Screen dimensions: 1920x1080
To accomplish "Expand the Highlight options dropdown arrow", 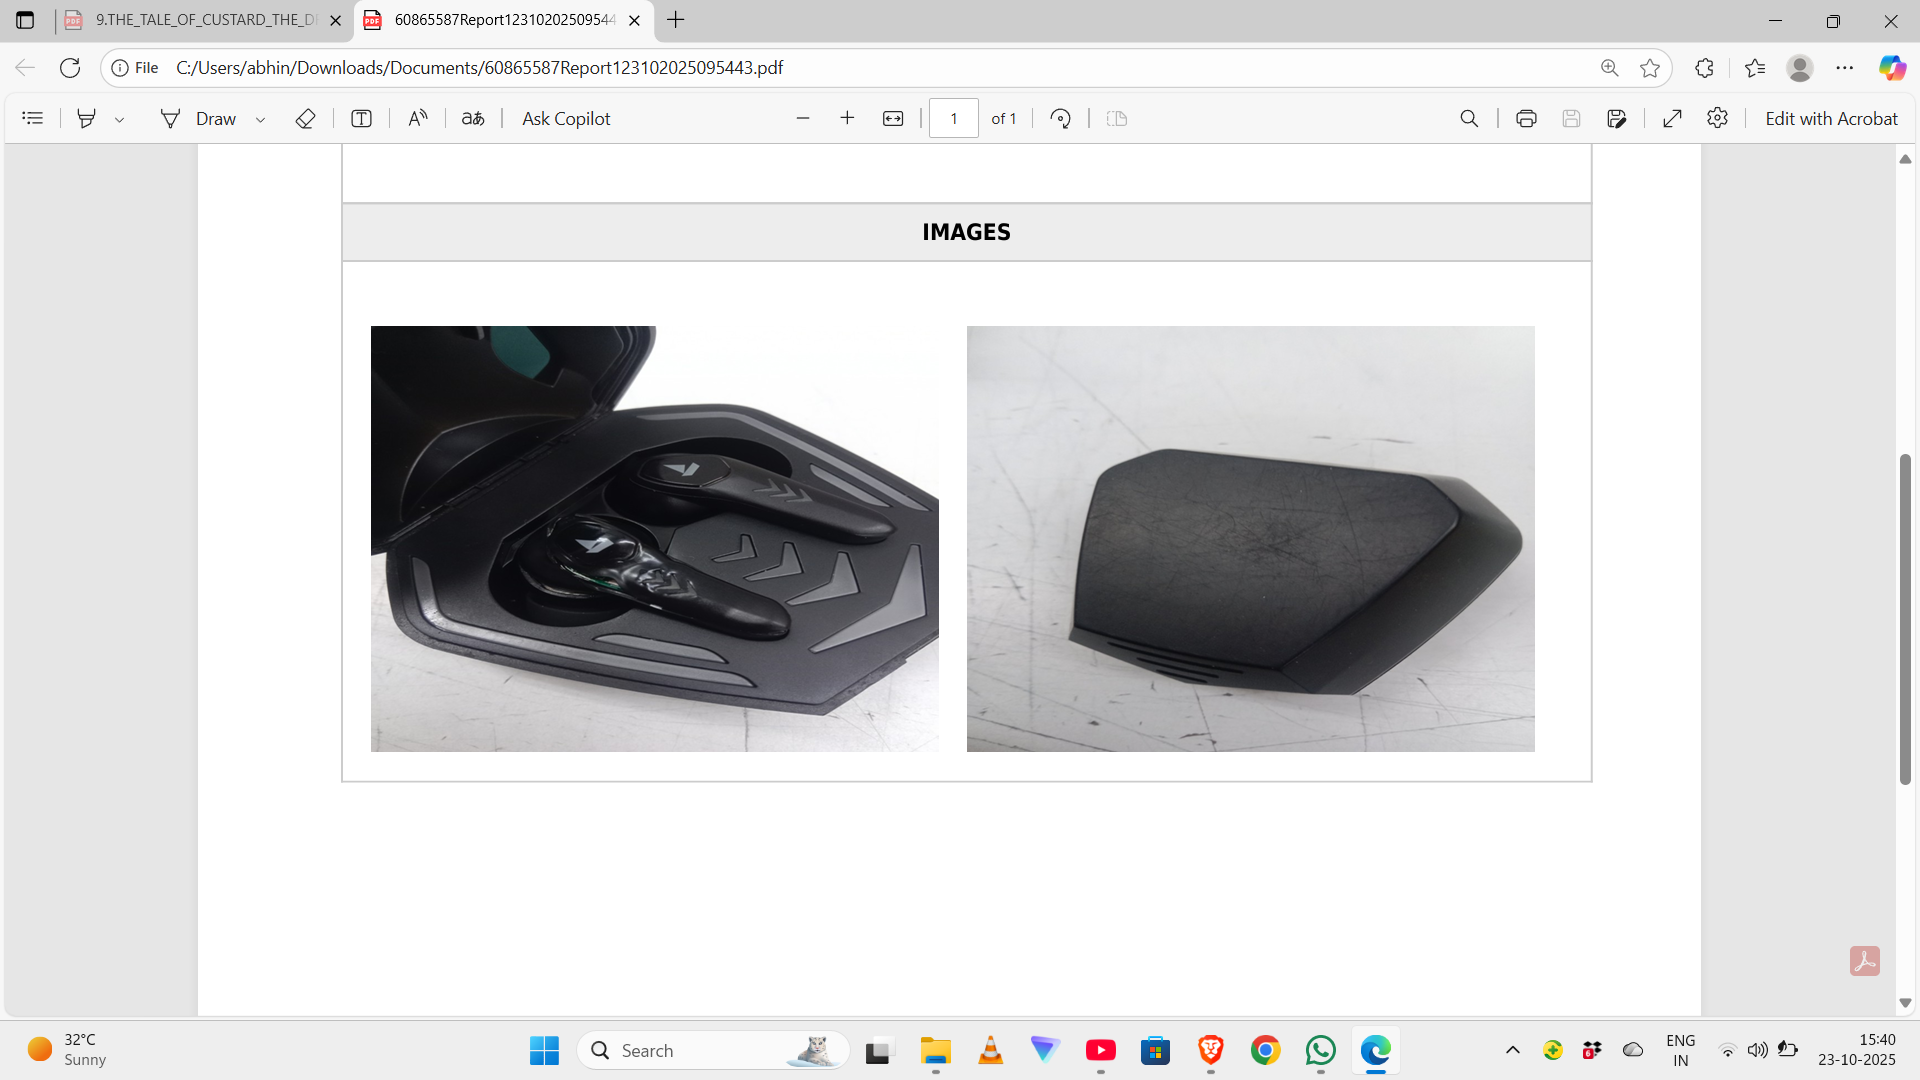I will pos(119,119).
